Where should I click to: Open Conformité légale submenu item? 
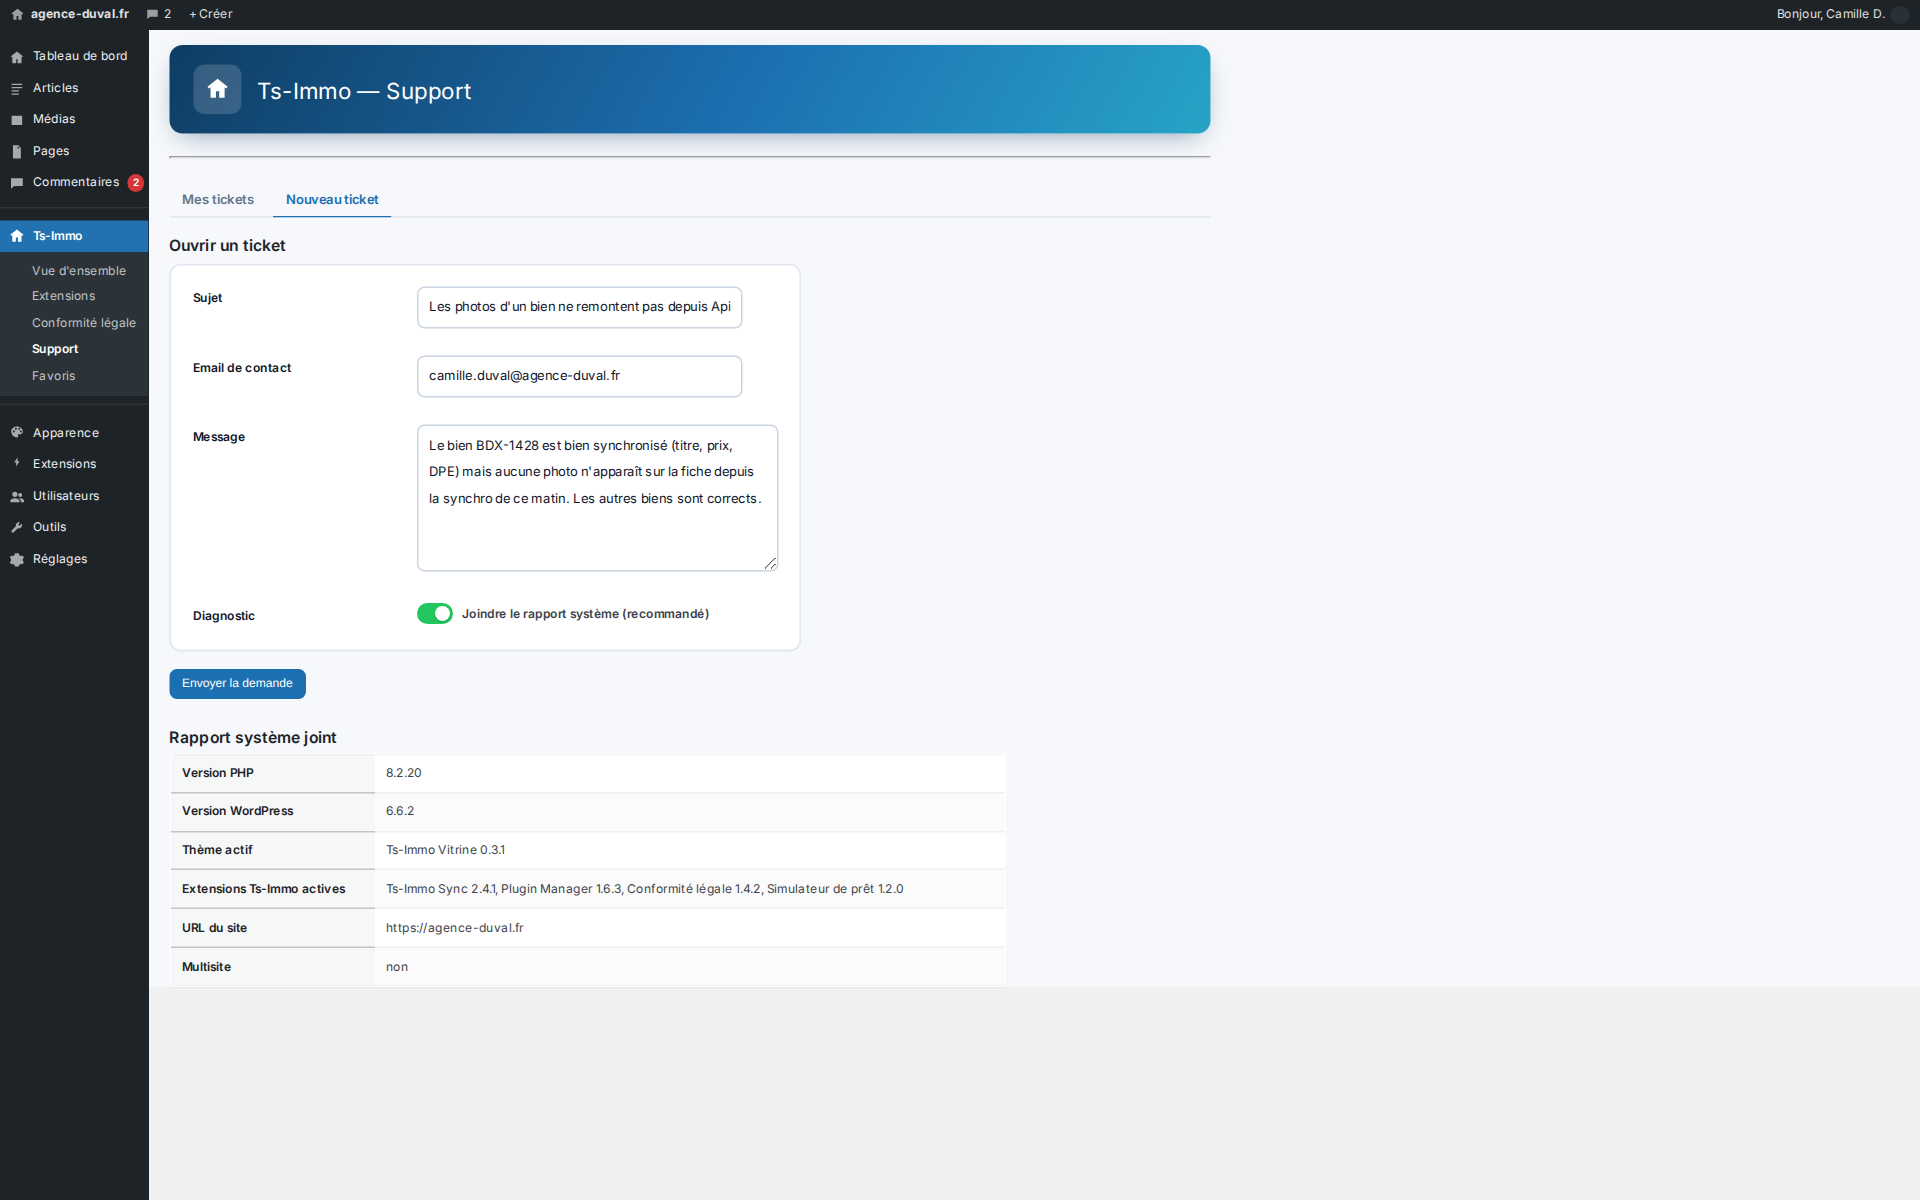coord(84,323)
